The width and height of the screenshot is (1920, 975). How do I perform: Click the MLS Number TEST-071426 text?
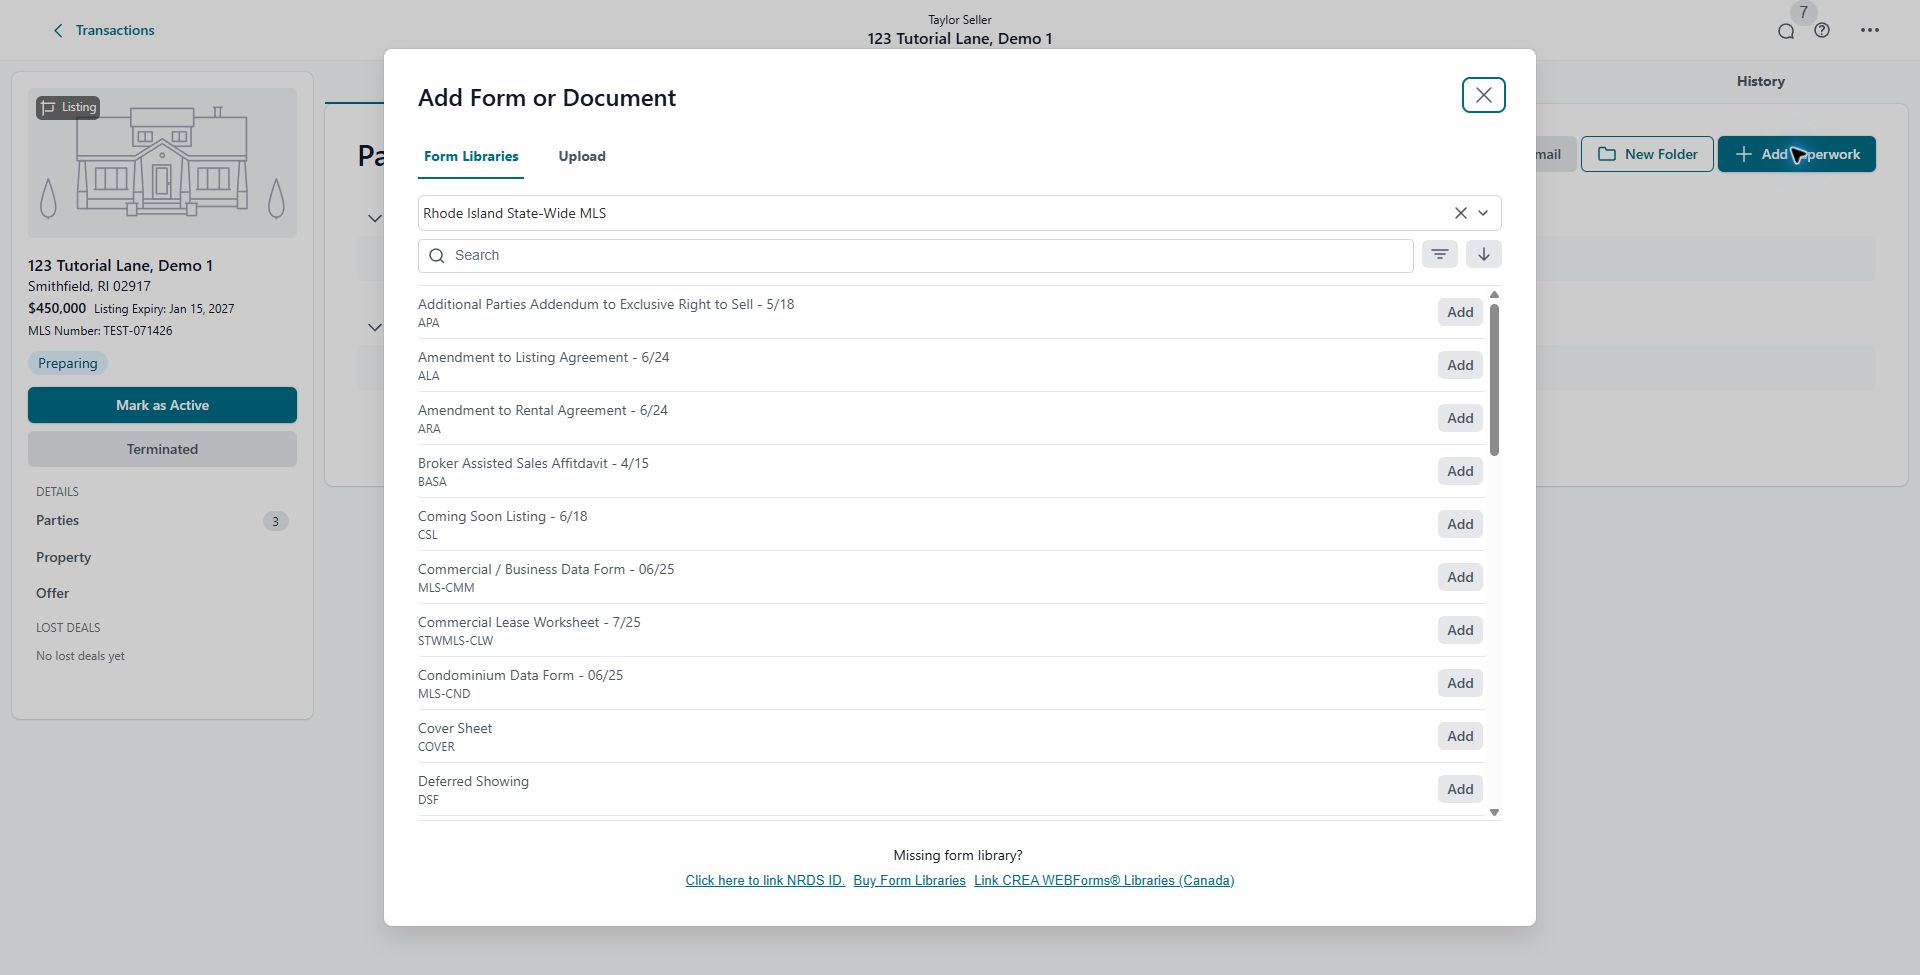pyautogui.click(x=100, y=331)
